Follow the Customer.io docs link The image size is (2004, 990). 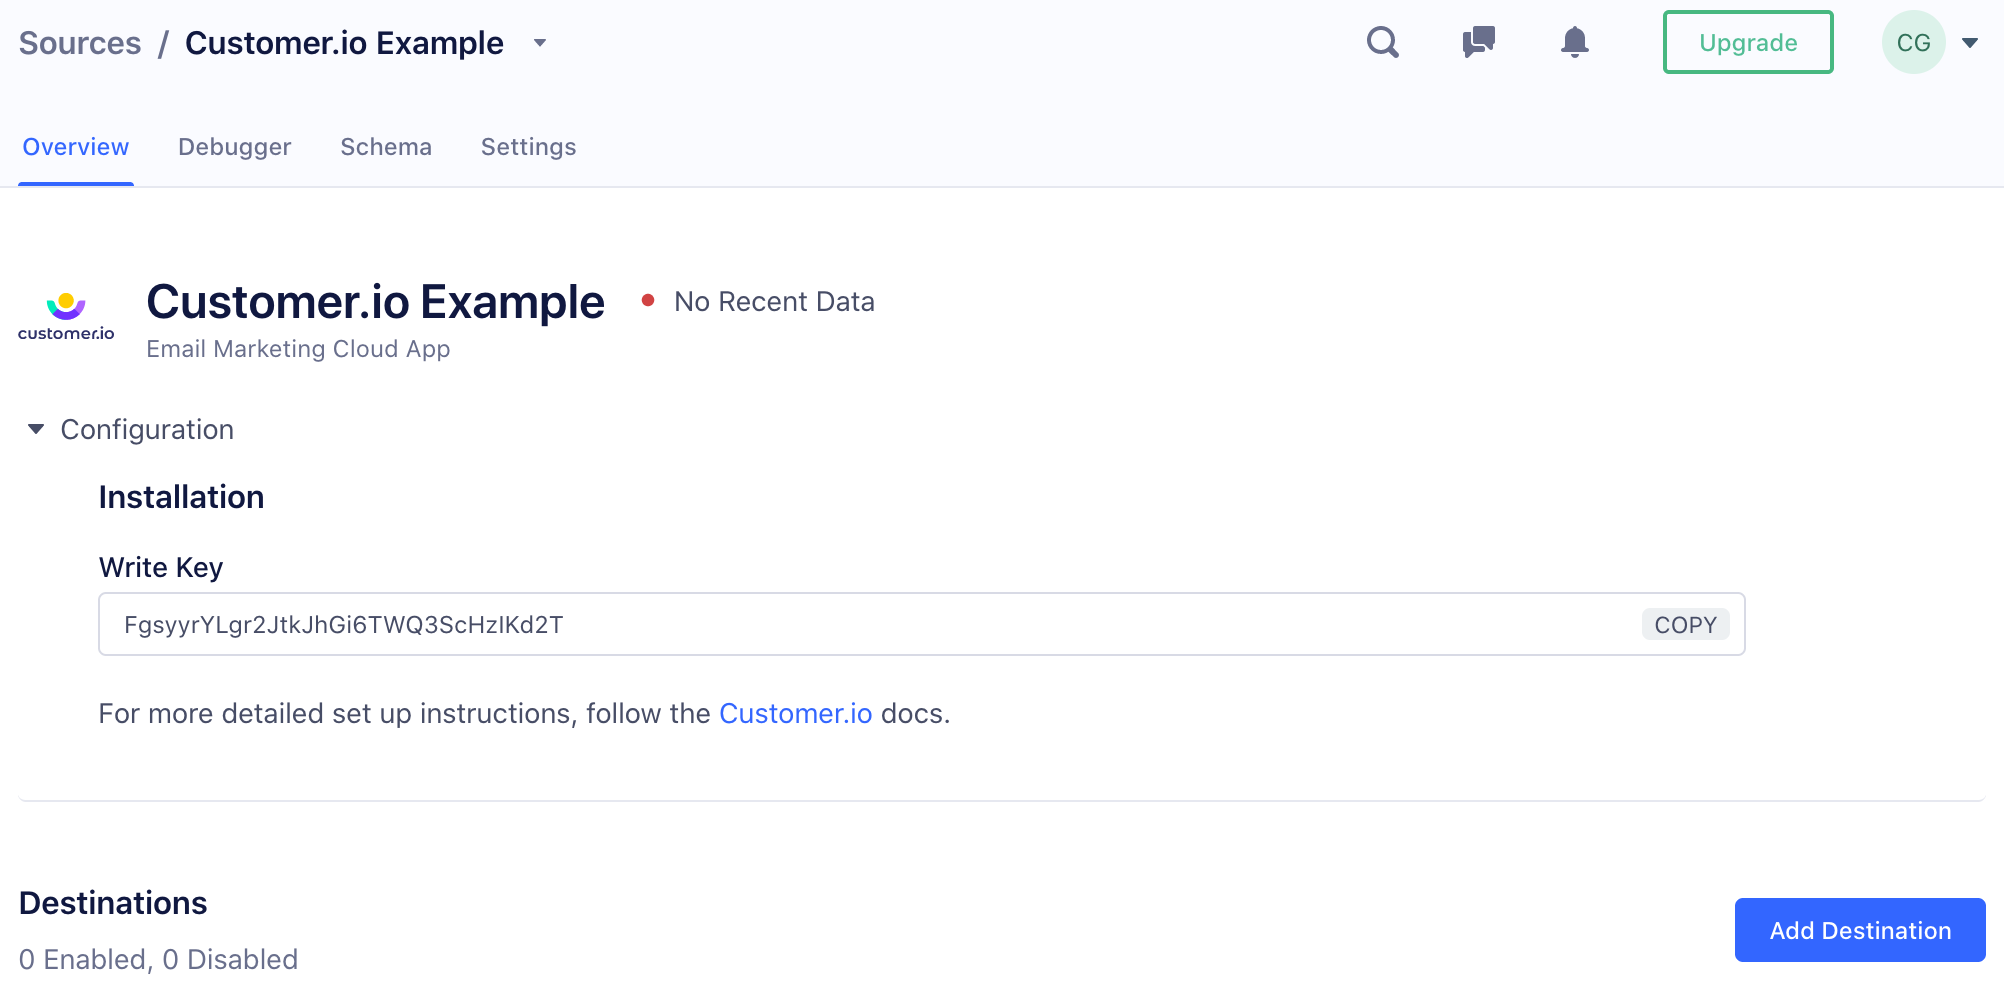[x=795, y=713]
